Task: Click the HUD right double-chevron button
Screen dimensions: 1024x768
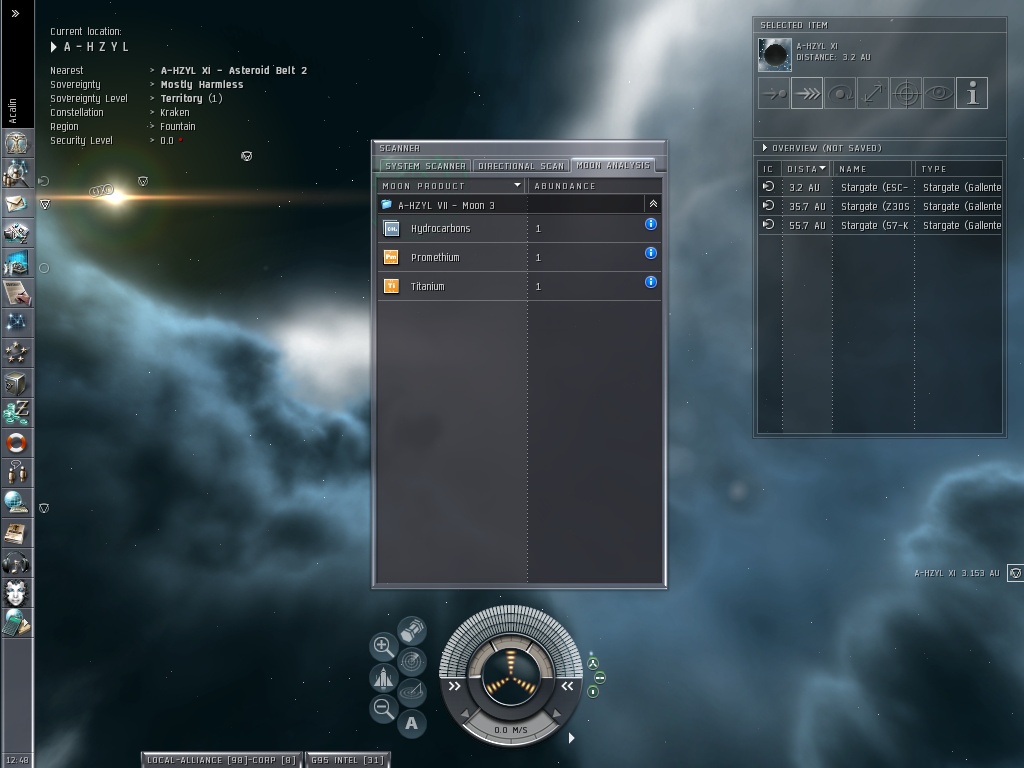Action: [x=567, y=686]
